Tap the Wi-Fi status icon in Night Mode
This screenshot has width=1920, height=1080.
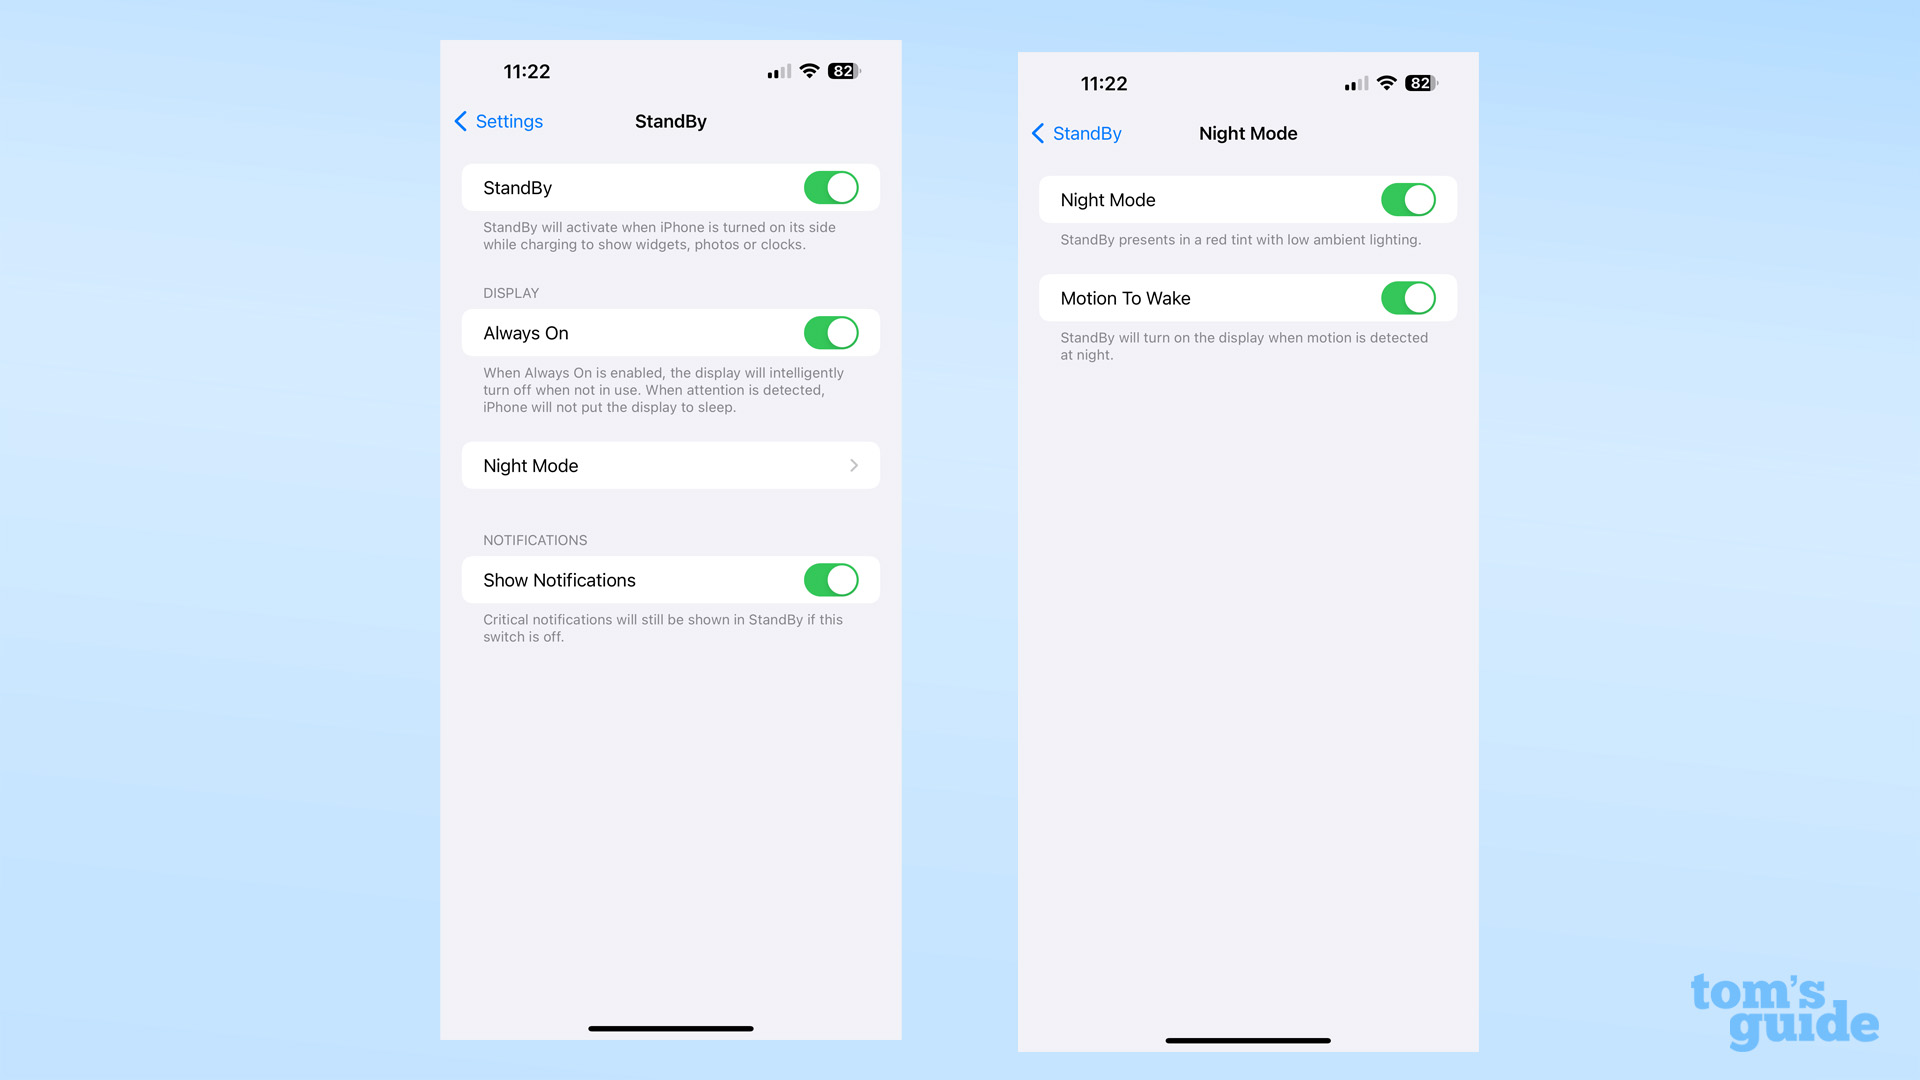1387,83
